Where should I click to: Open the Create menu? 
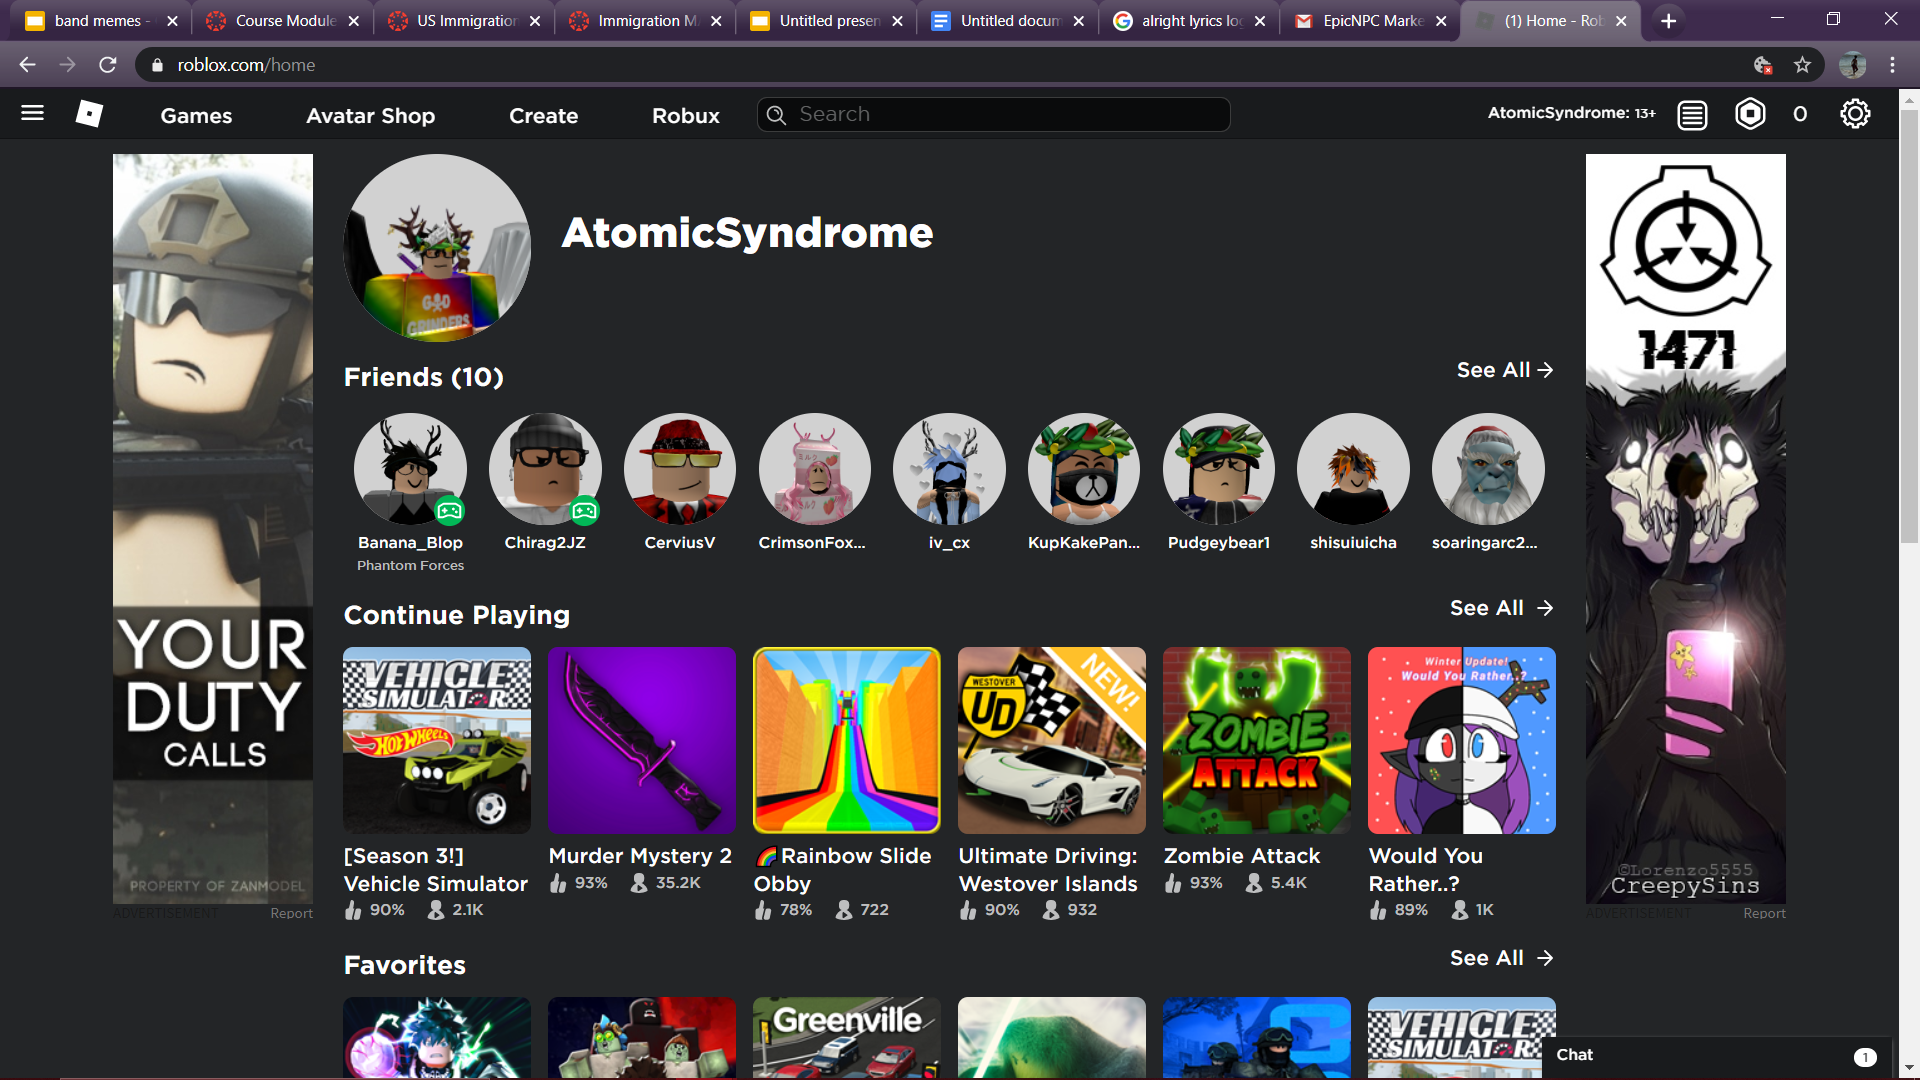543,115
